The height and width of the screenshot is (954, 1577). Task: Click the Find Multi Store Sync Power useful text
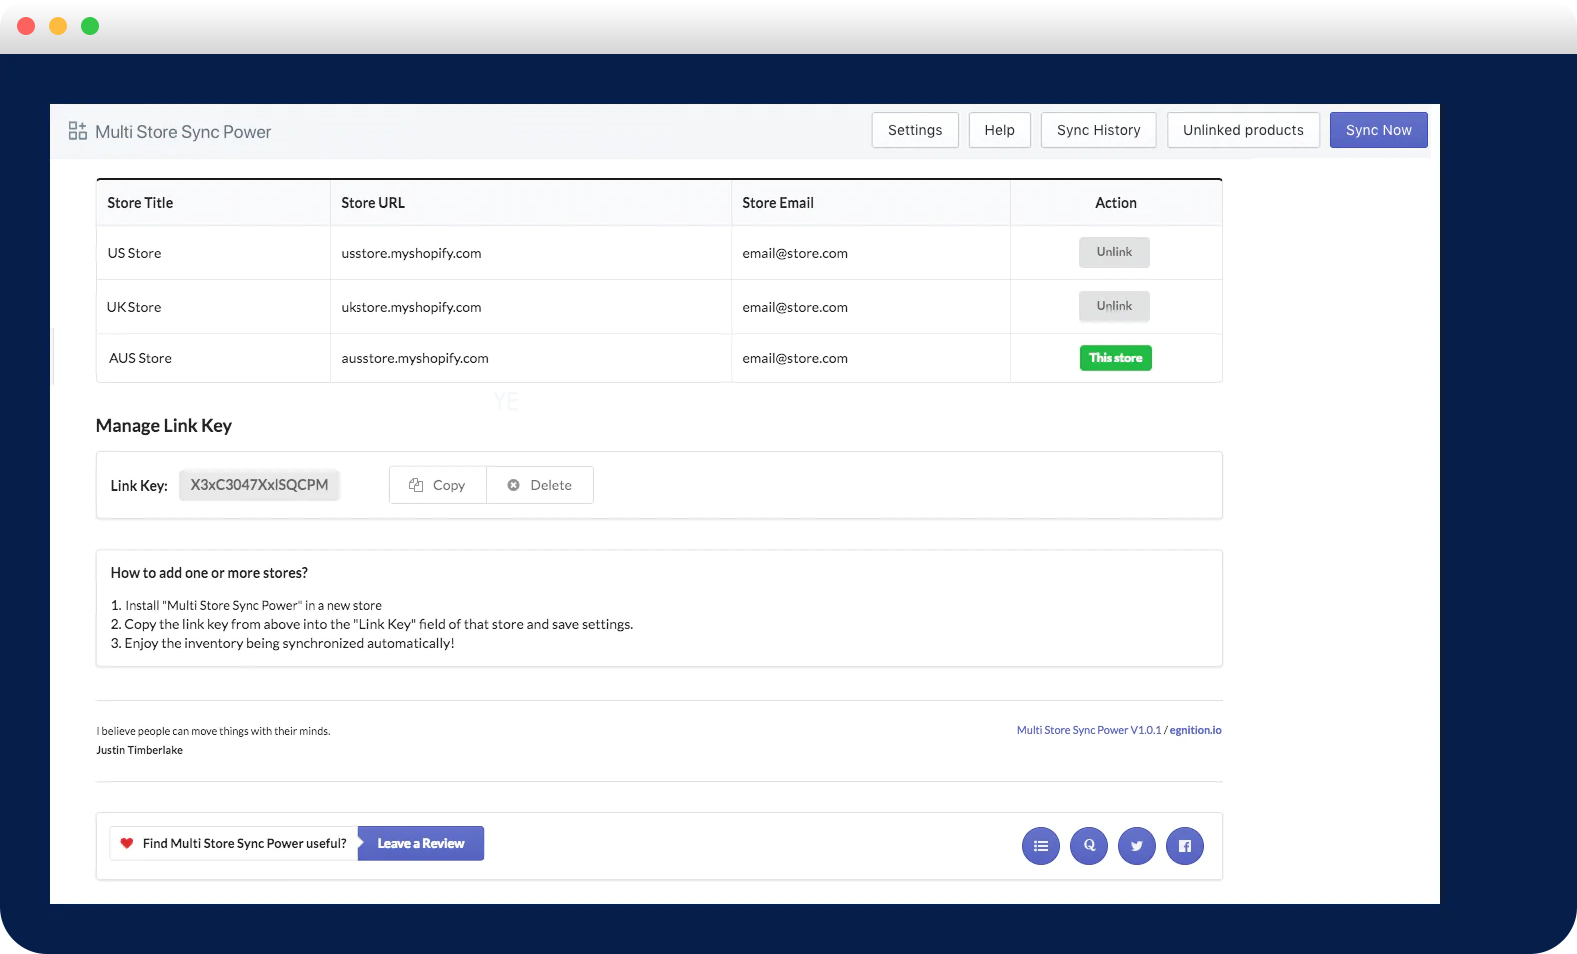(245, 843)
